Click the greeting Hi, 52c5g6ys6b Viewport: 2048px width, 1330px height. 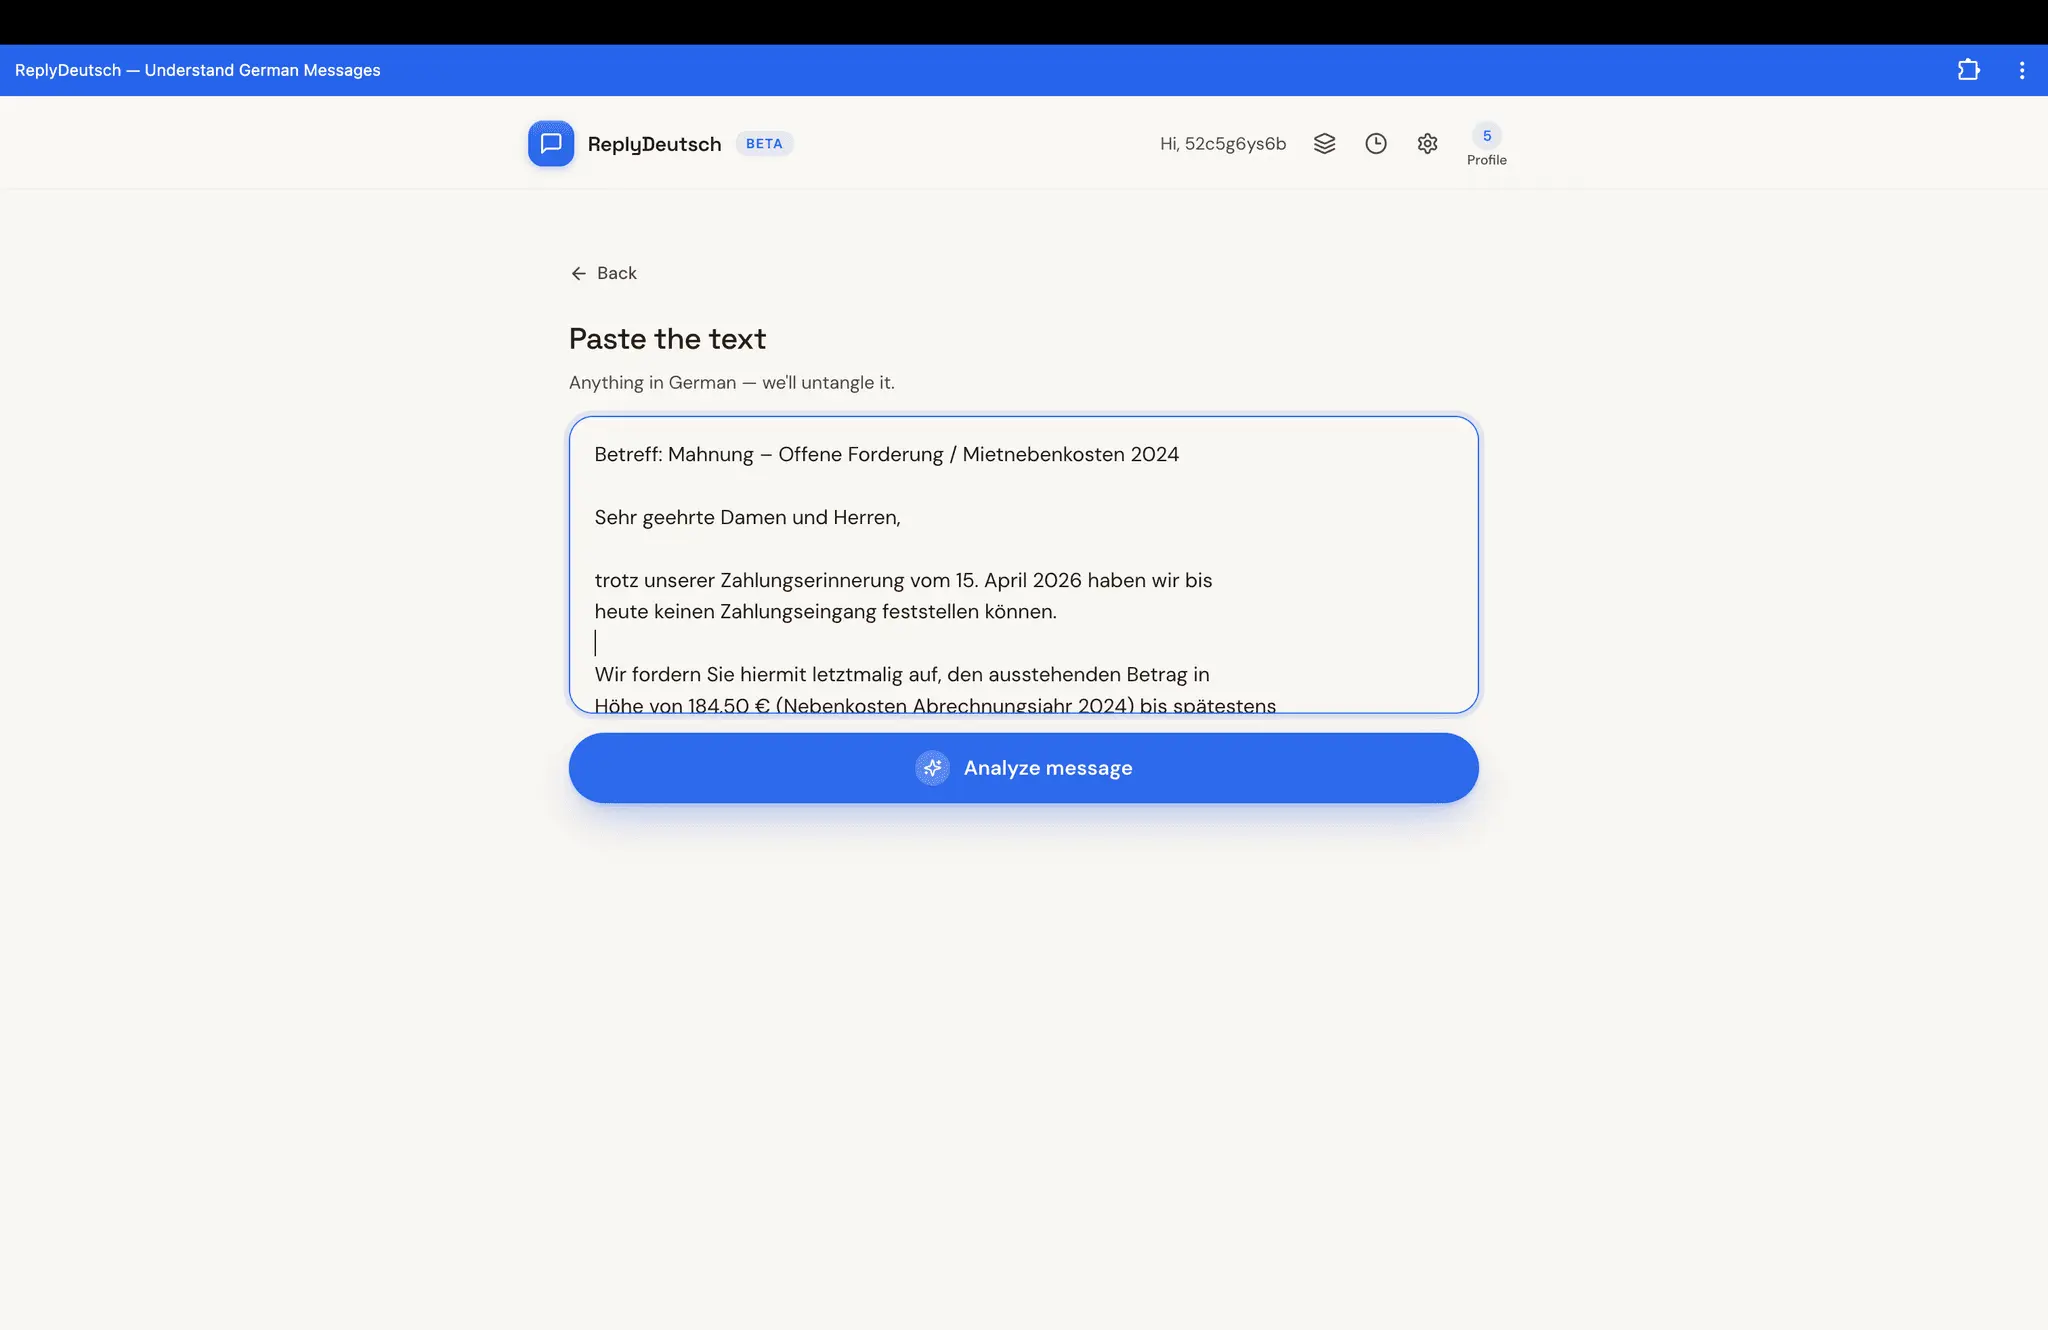click(x=1222, y=144)
